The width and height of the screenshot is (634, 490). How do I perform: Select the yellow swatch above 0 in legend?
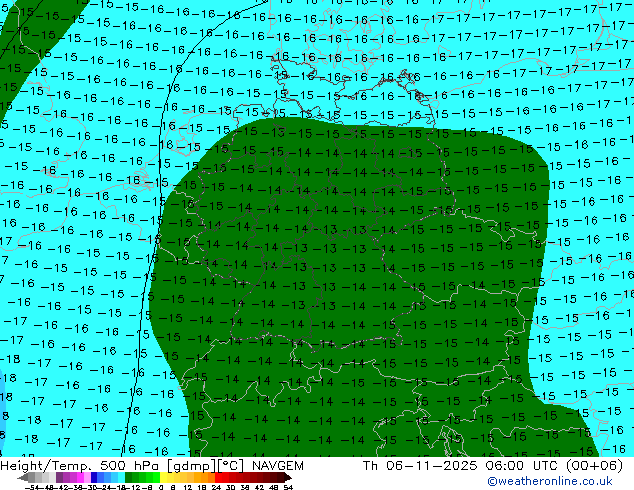coord(163,478)
